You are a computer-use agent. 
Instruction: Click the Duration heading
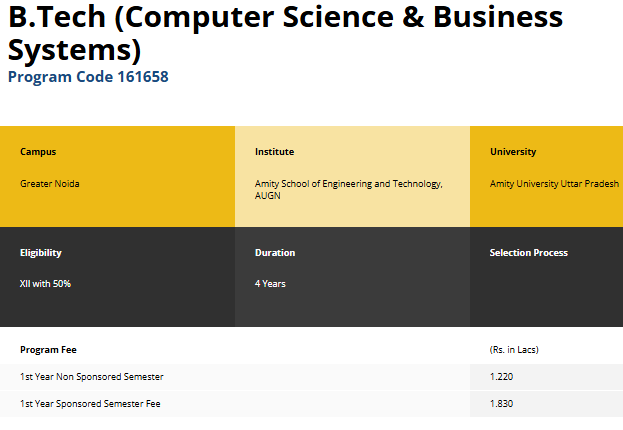coord(275,253)
